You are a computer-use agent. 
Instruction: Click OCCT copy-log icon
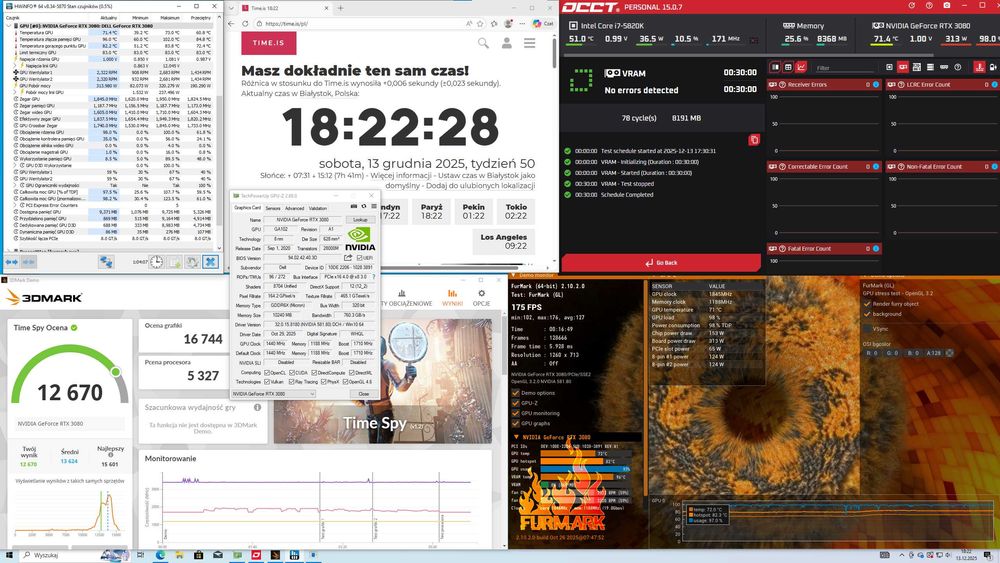point(754,140)
